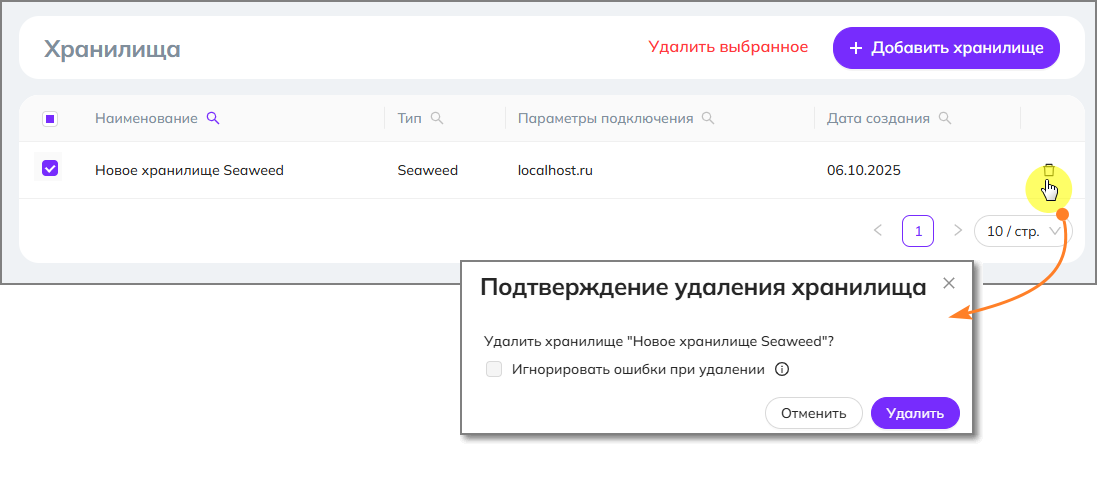Click the Наименование column header
This screenshot has width=1097, height=491.
pos(146,118)
